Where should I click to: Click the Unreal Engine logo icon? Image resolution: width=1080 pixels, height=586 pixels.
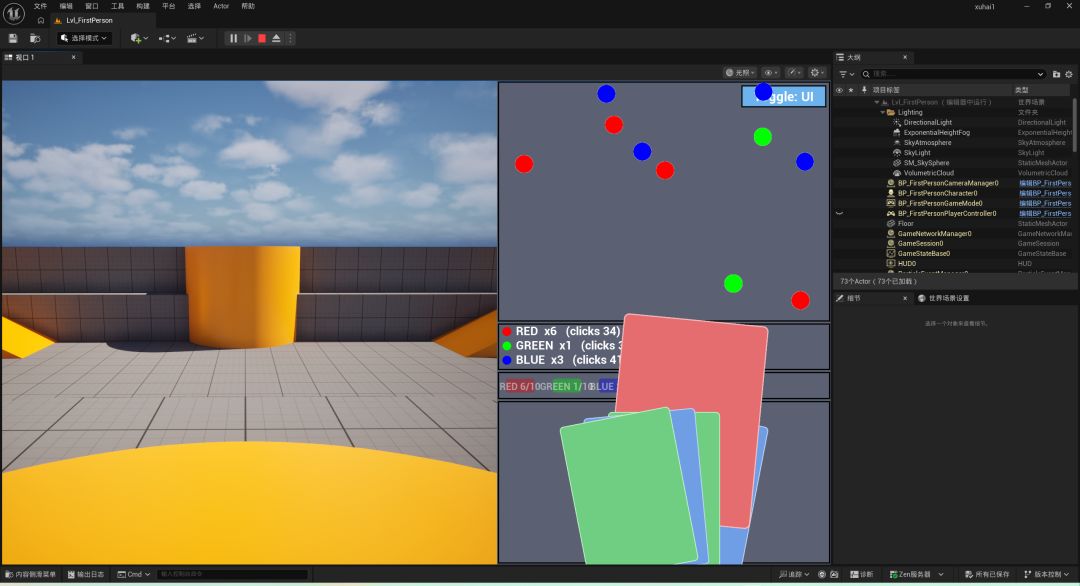pyautogui.click(x=14, y=13)
